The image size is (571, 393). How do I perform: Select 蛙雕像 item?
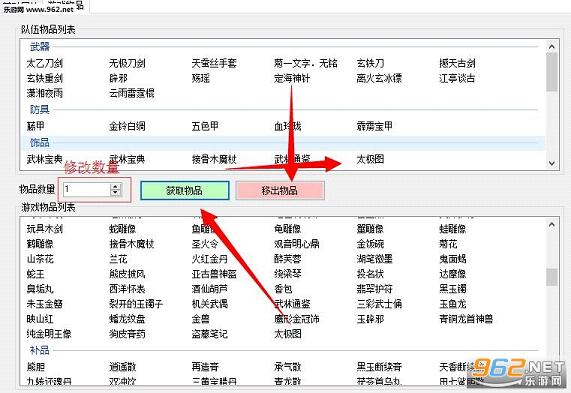click(453, 229)
